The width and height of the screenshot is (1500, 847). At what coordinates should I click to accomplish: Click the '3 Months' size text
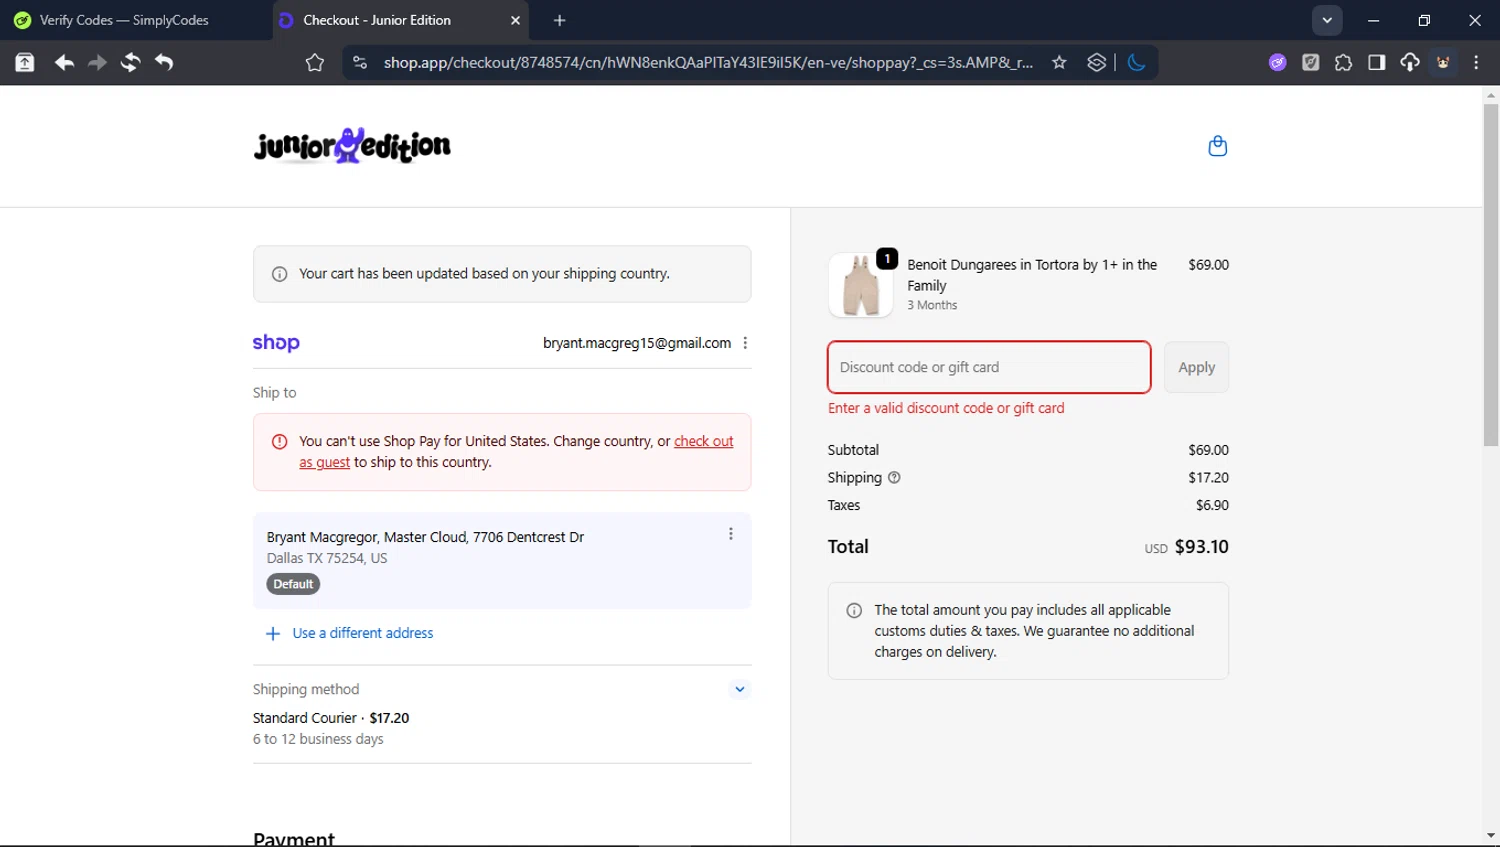pos(932,305)
